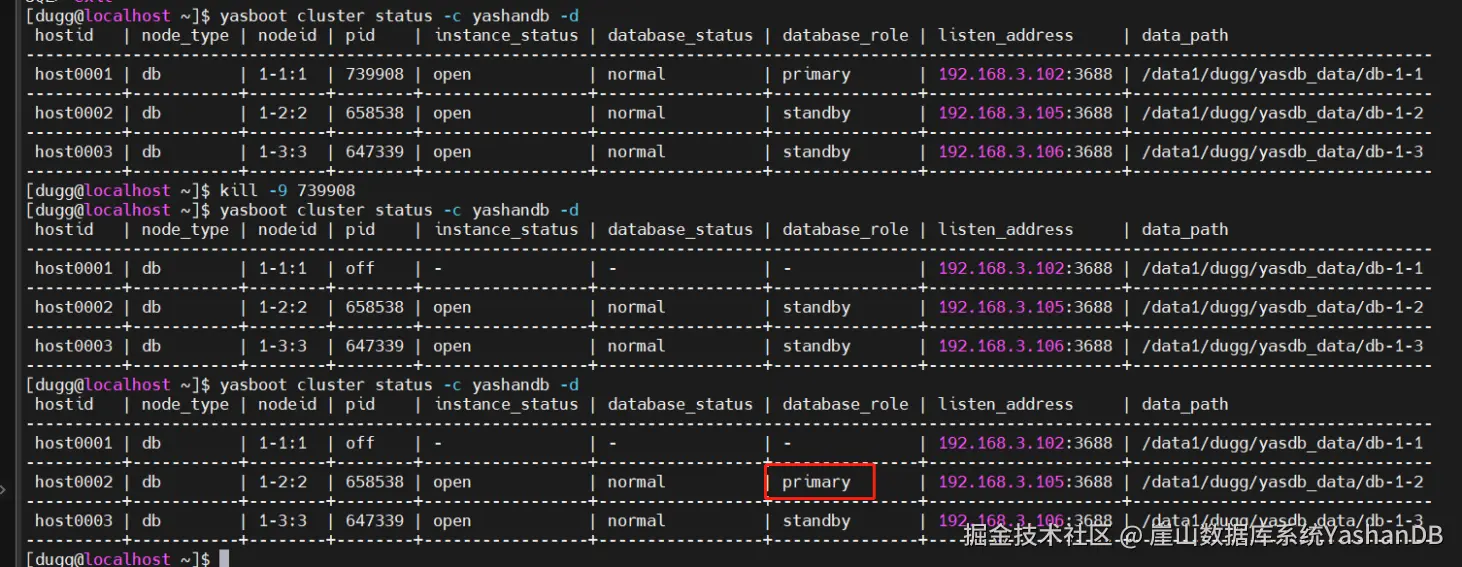
Task: Select 'open' status in primary host0002 row
Action: click(x=451, y=482)
